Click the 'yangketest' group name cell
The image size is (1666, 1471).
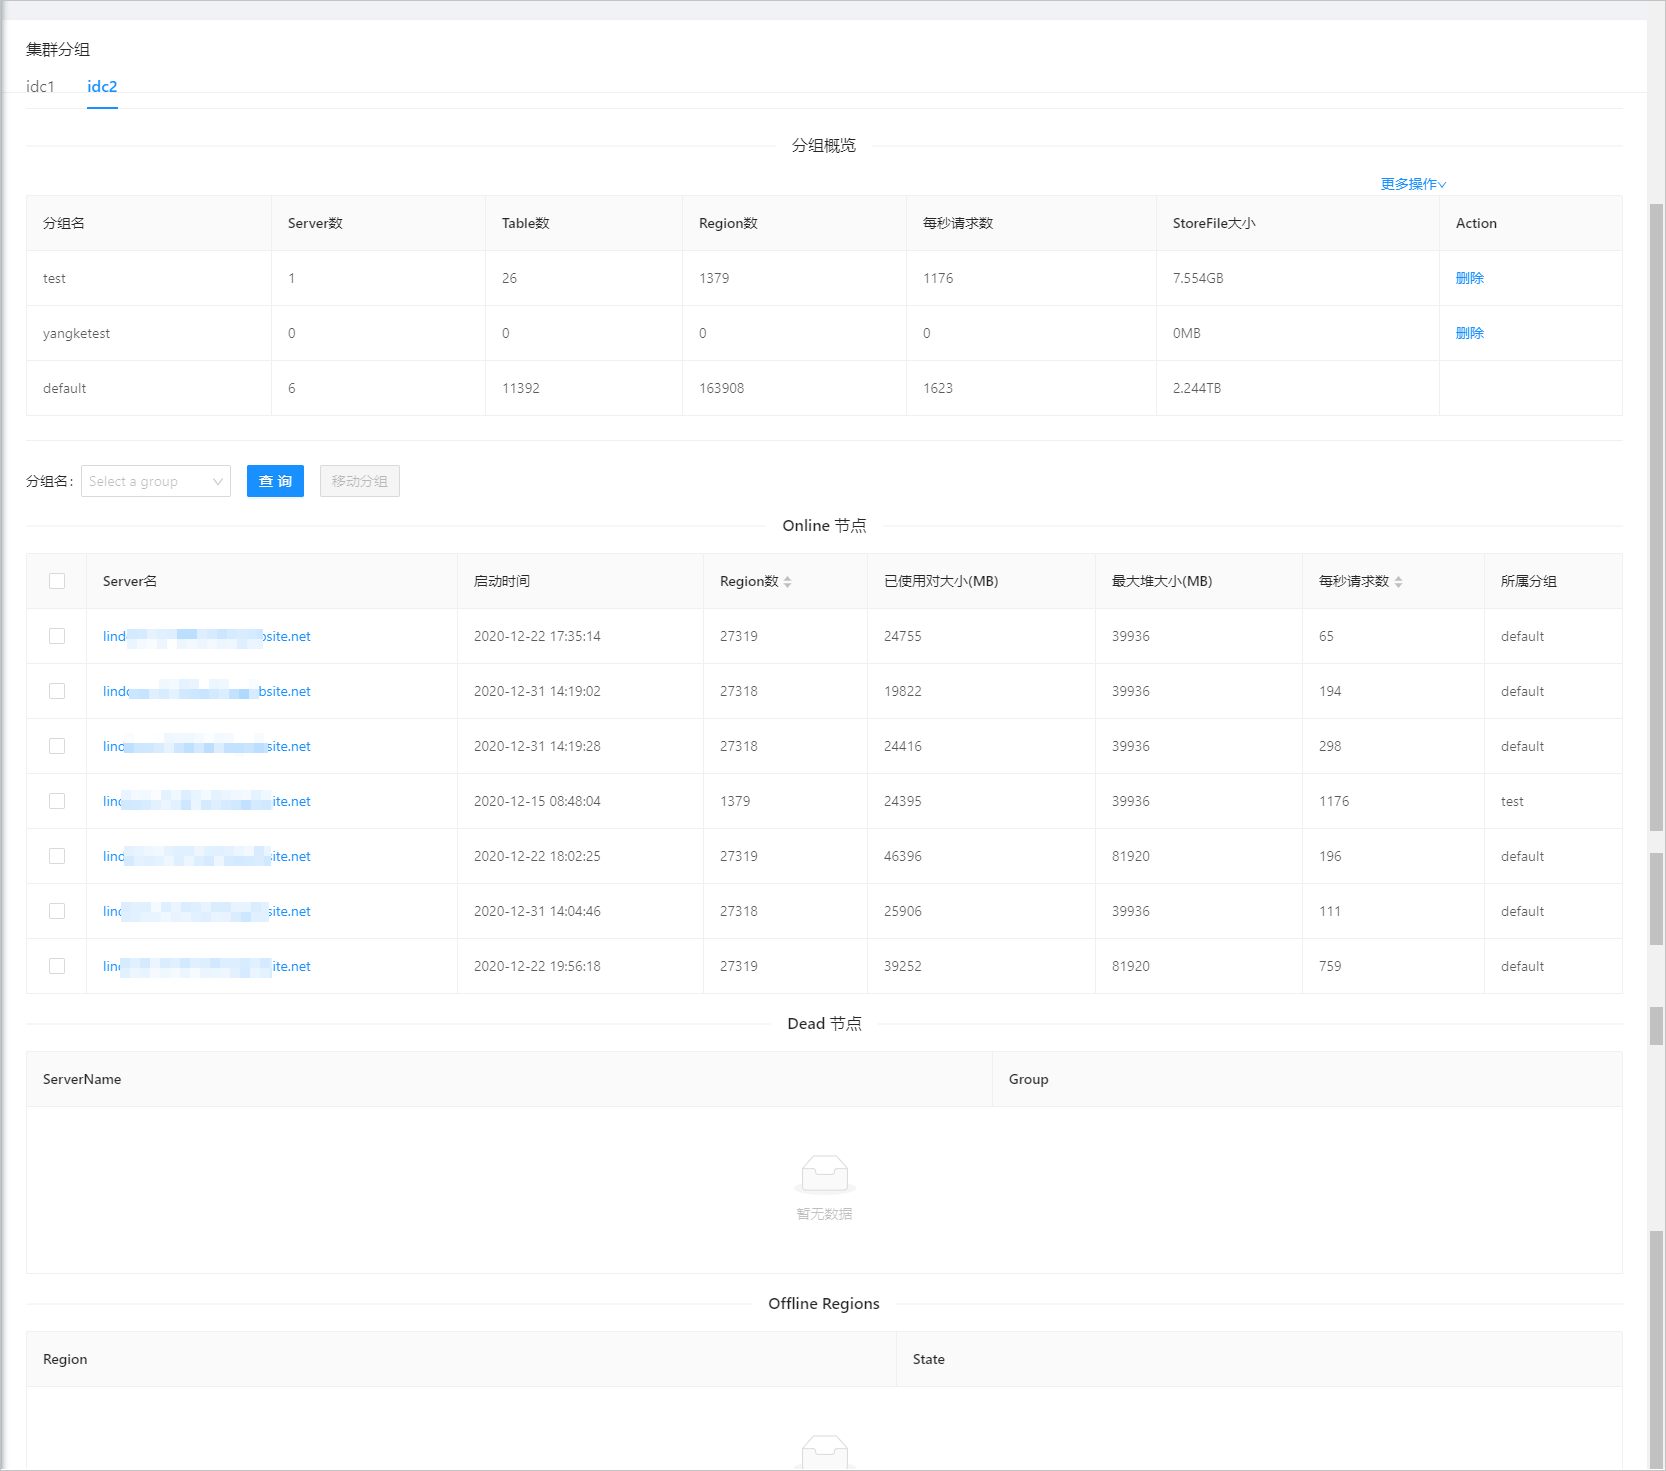(x=76, y=333)
